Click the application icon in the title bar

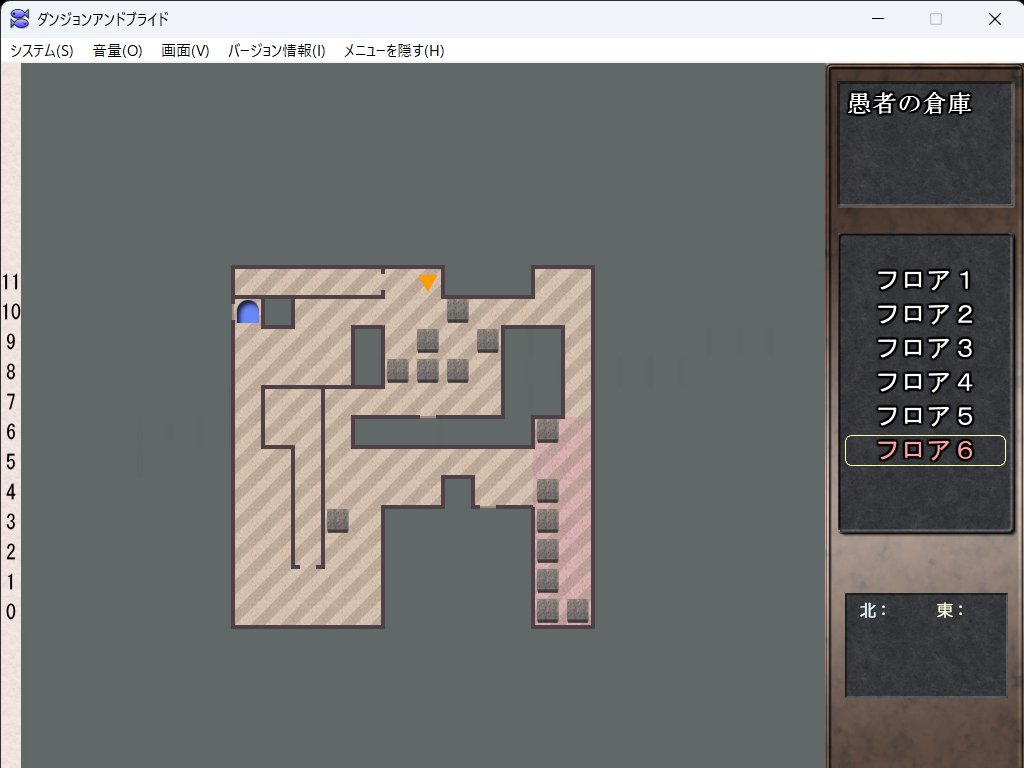click(19, 19)
